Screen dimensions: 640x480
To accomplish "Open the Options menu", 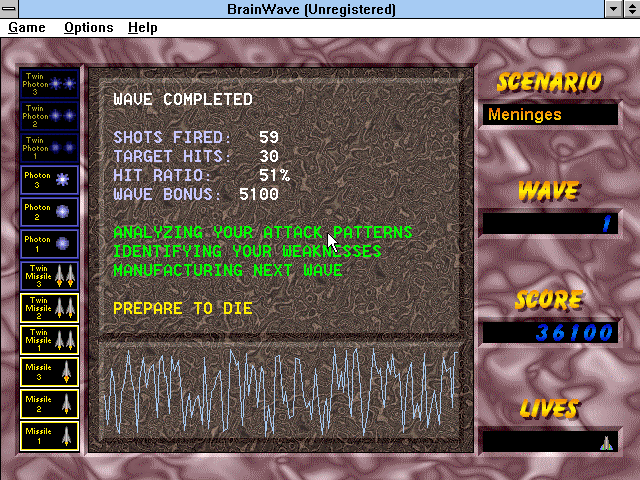I will (x=89, y=28).
